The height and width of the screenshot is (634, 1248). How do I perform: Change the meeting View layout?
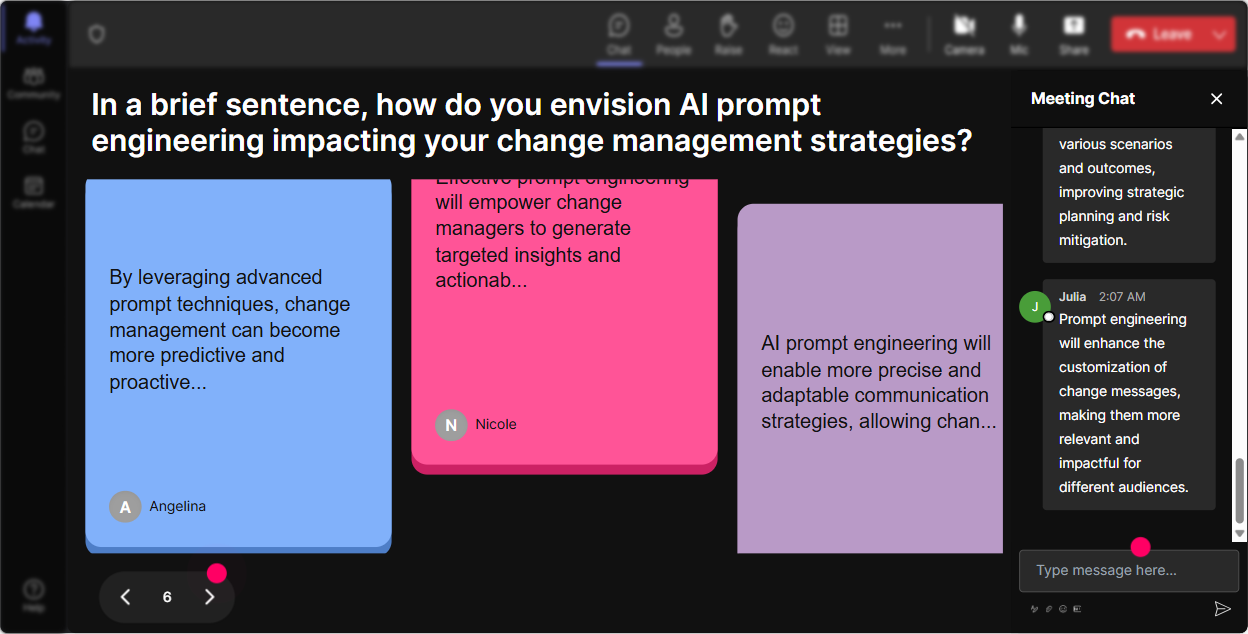(838, 35)
